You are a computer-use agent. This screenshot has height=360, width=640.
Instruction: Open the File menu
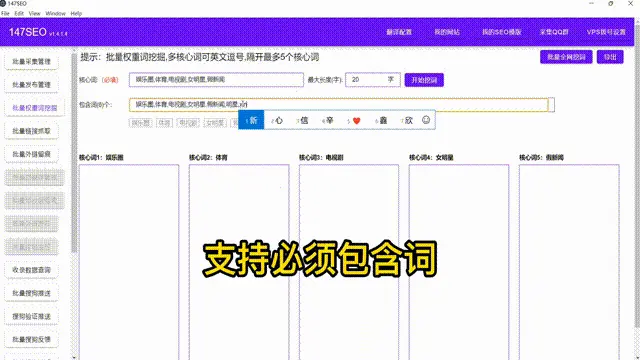click(5, 13)
